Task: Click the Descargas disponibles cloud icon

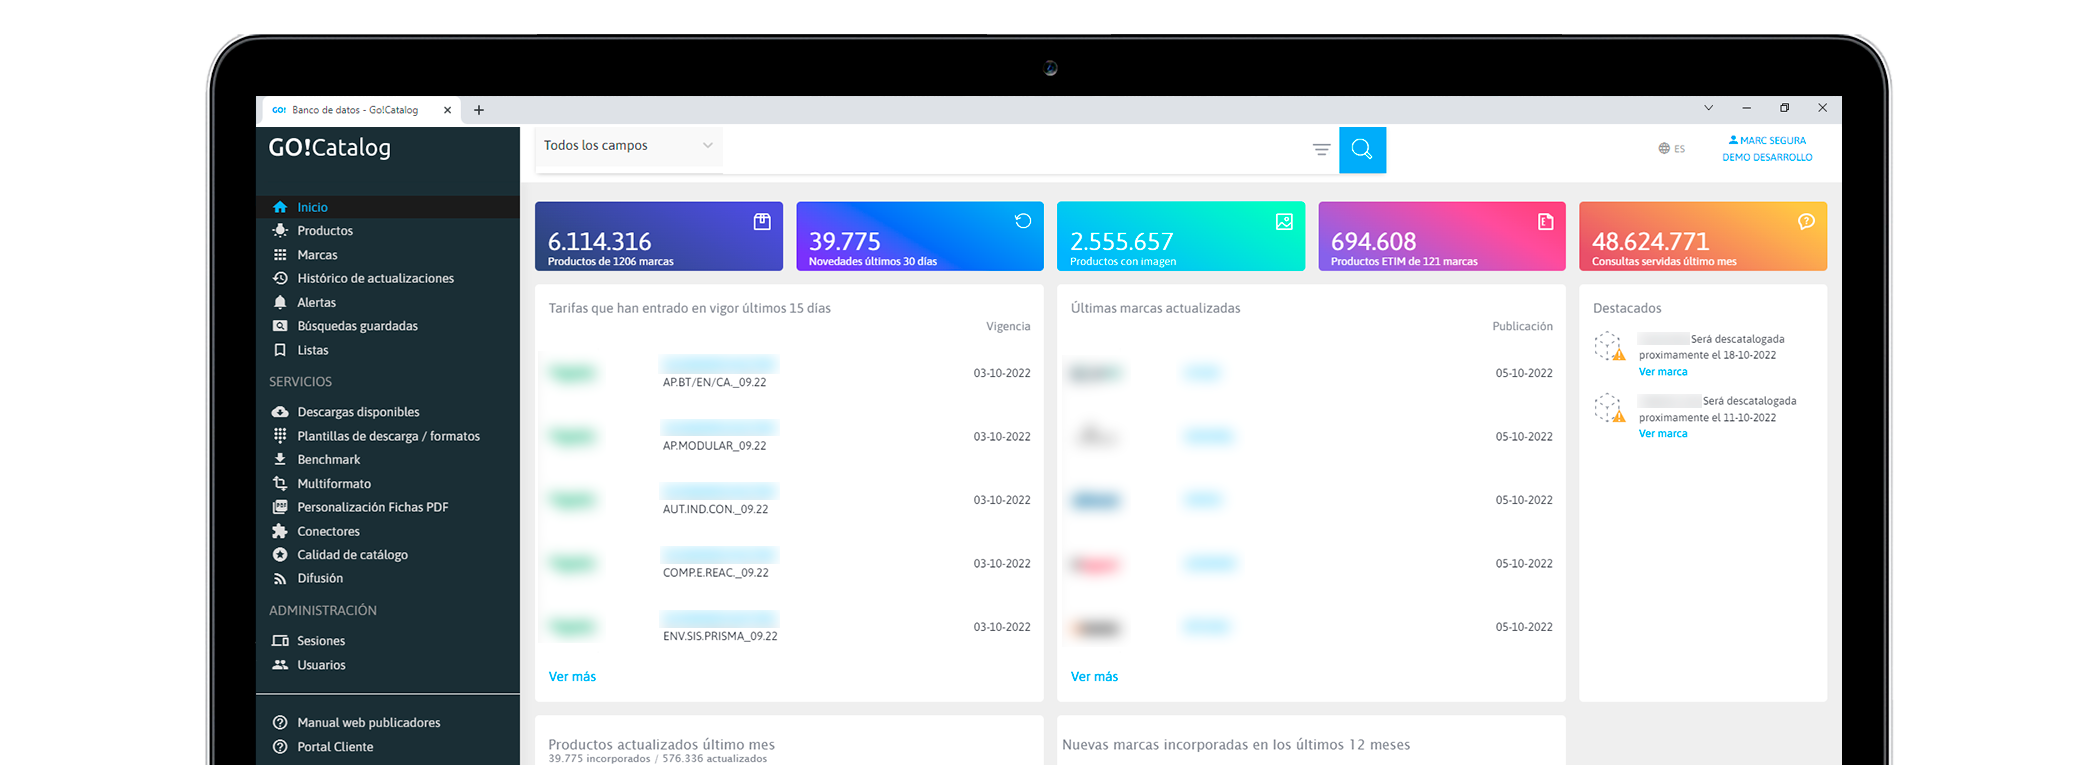Action: [280, 412]
